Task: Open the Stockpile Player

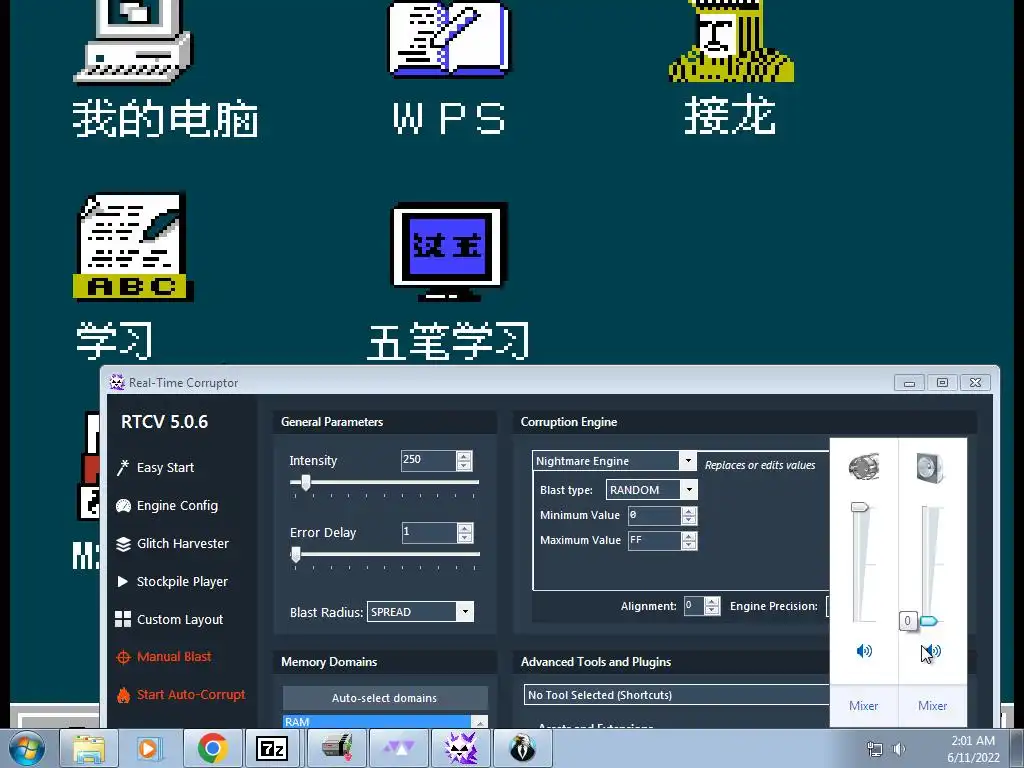Action: click(x=182, y=581)
